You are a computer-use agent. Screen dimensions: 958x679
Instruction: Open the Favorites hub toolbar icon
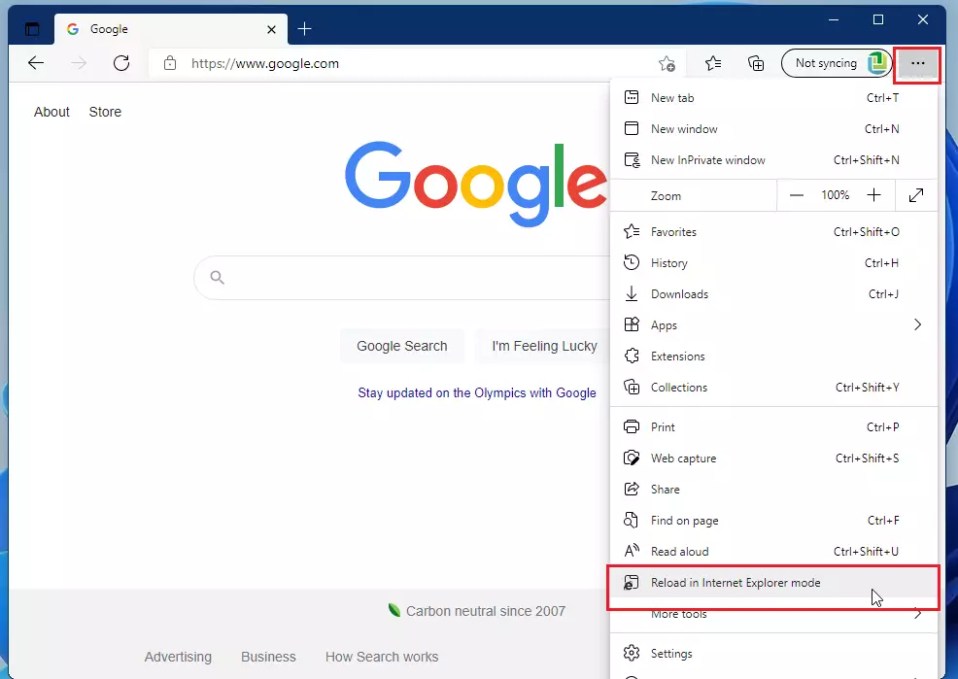pyautogui.click(x=712, y=62)
